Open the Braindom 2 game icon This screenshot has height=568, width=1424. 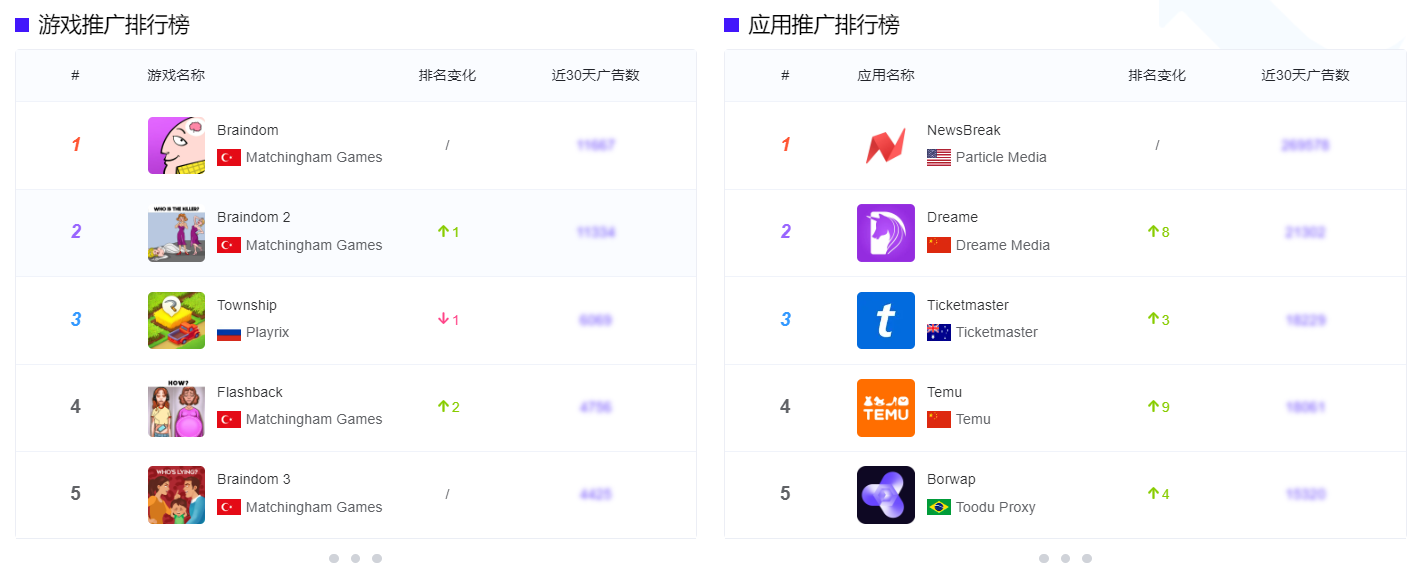176,233
